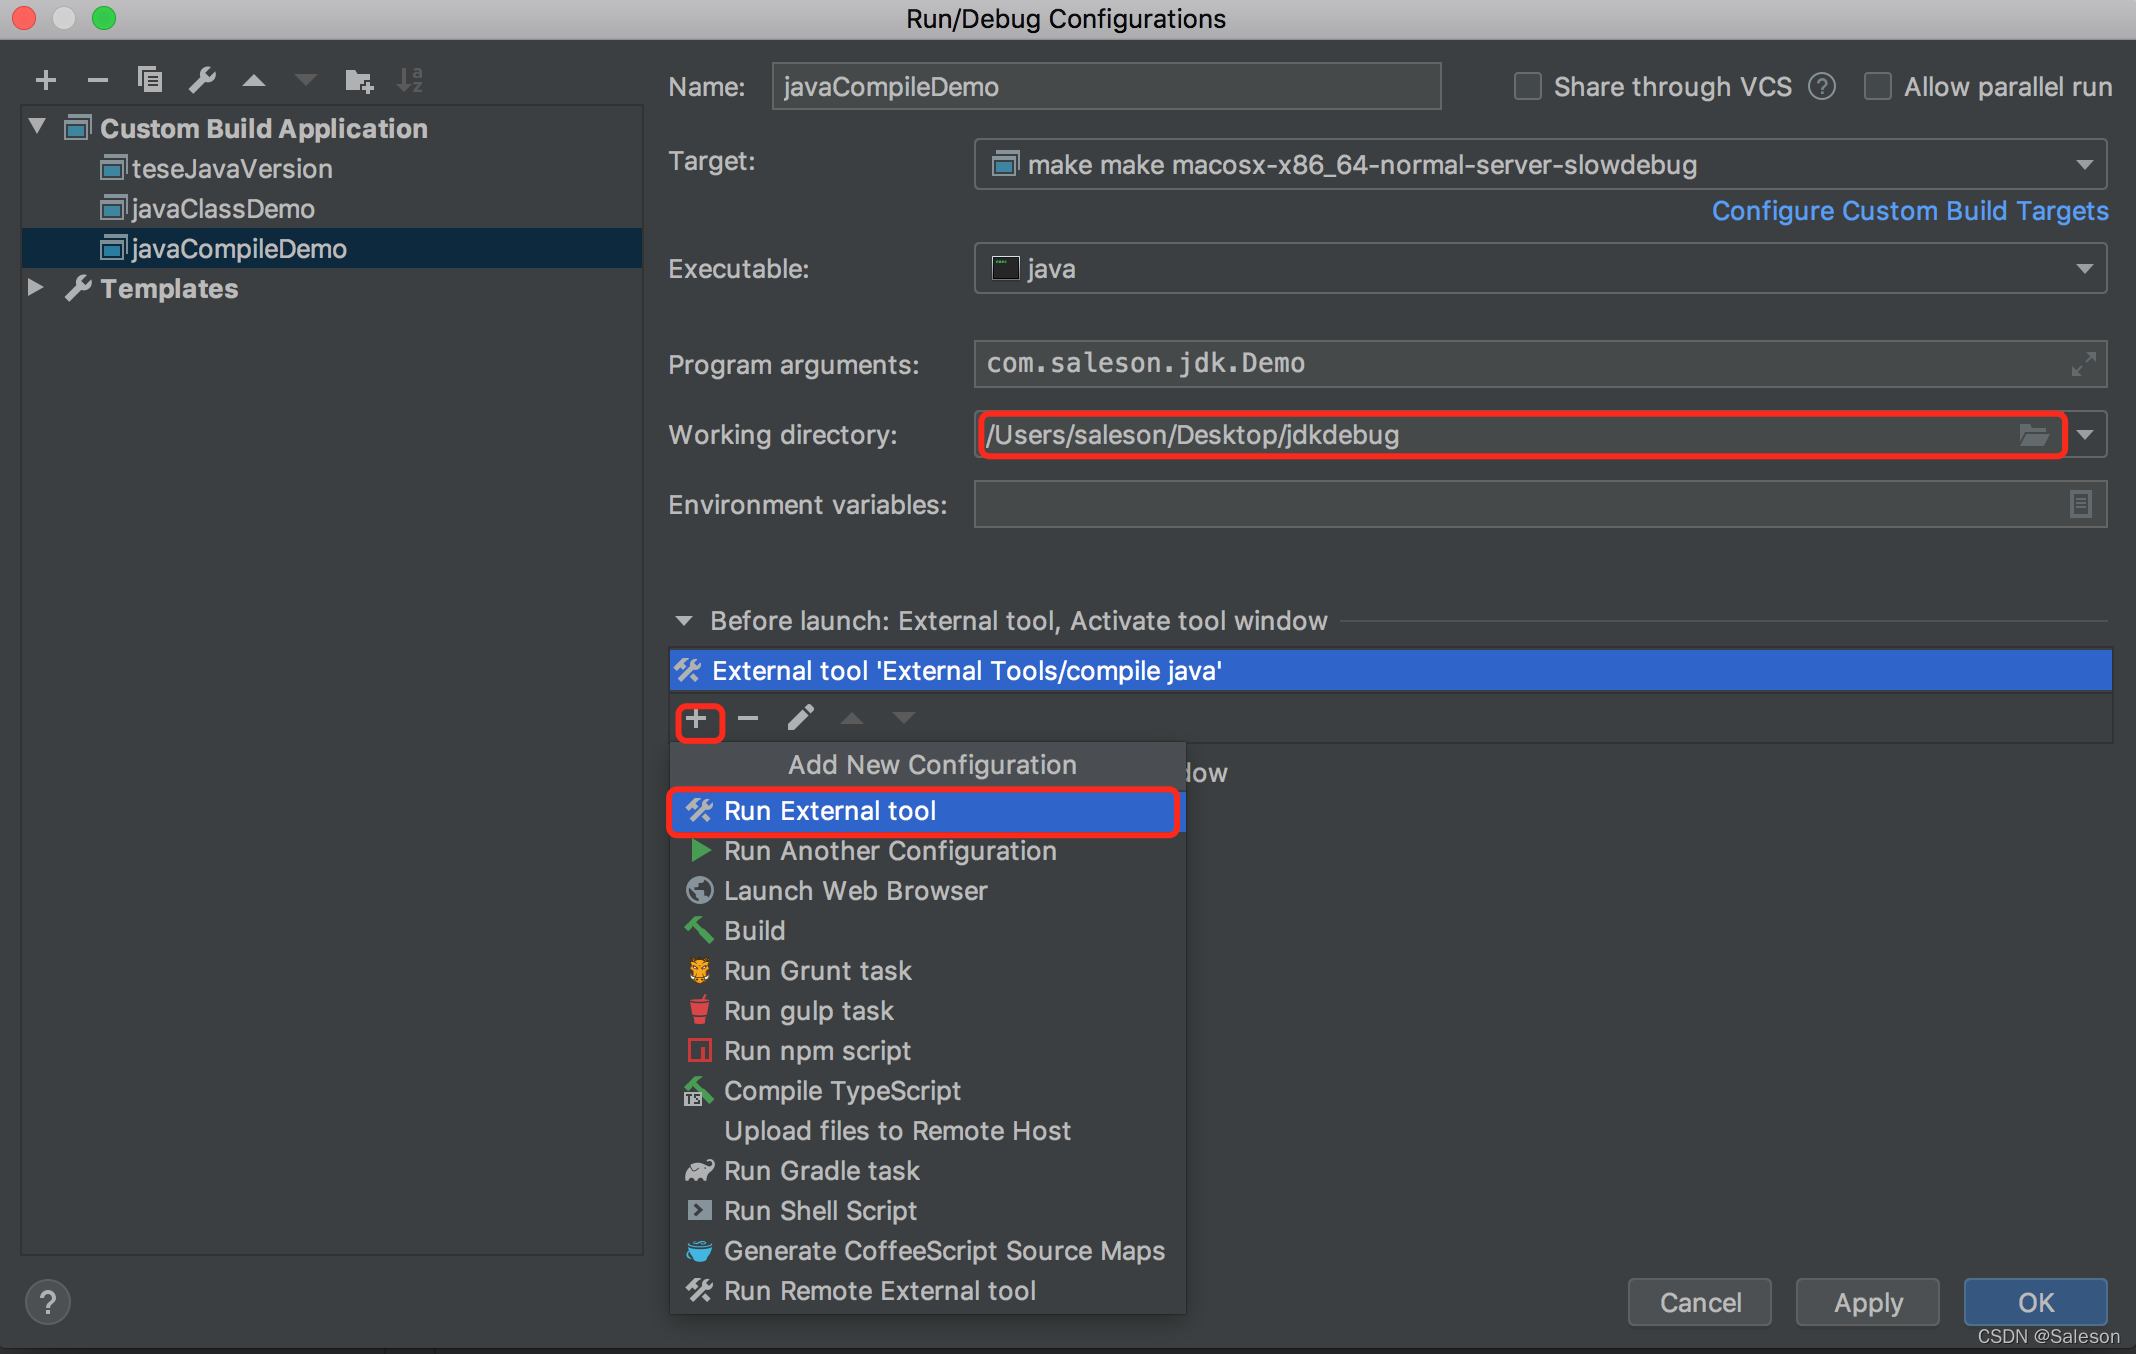
Task: Click the add configuration plus icon in the left toolbar
Action: point(46,80)
